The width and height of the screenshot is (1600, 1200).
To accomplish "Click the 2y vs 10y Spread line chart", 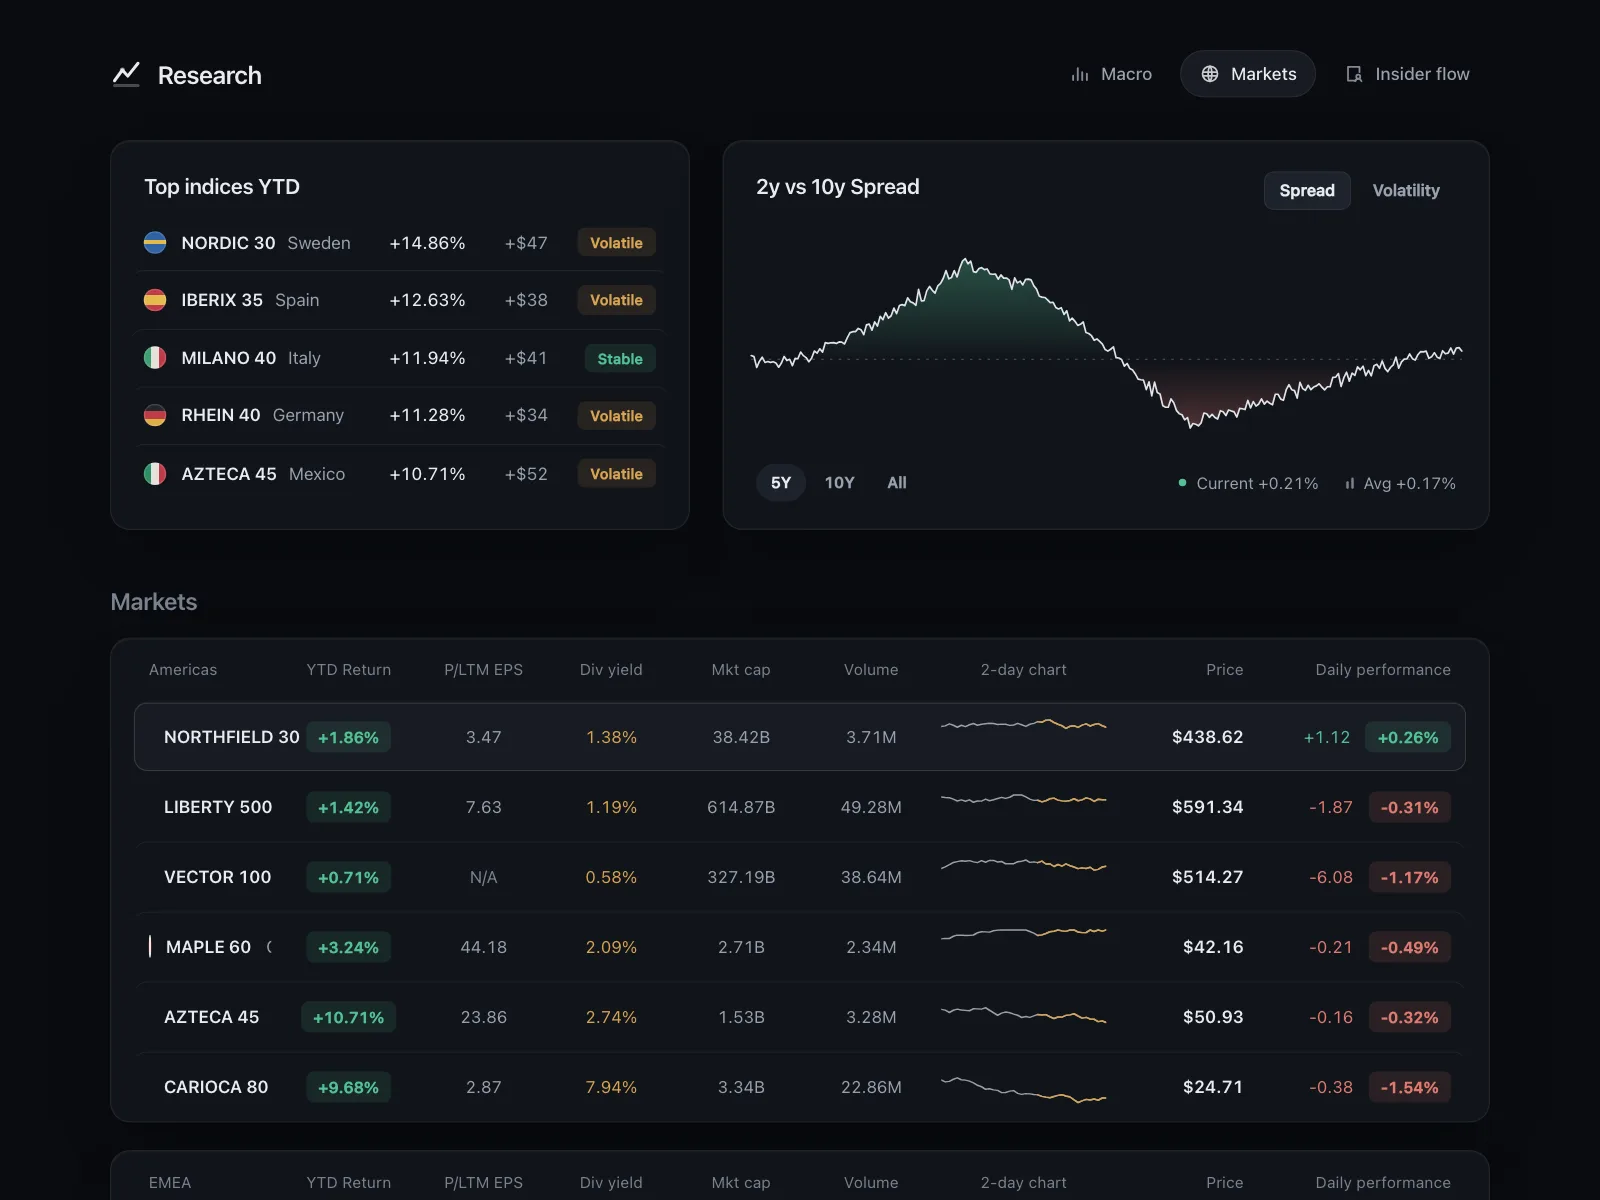I will [1106, 343].
